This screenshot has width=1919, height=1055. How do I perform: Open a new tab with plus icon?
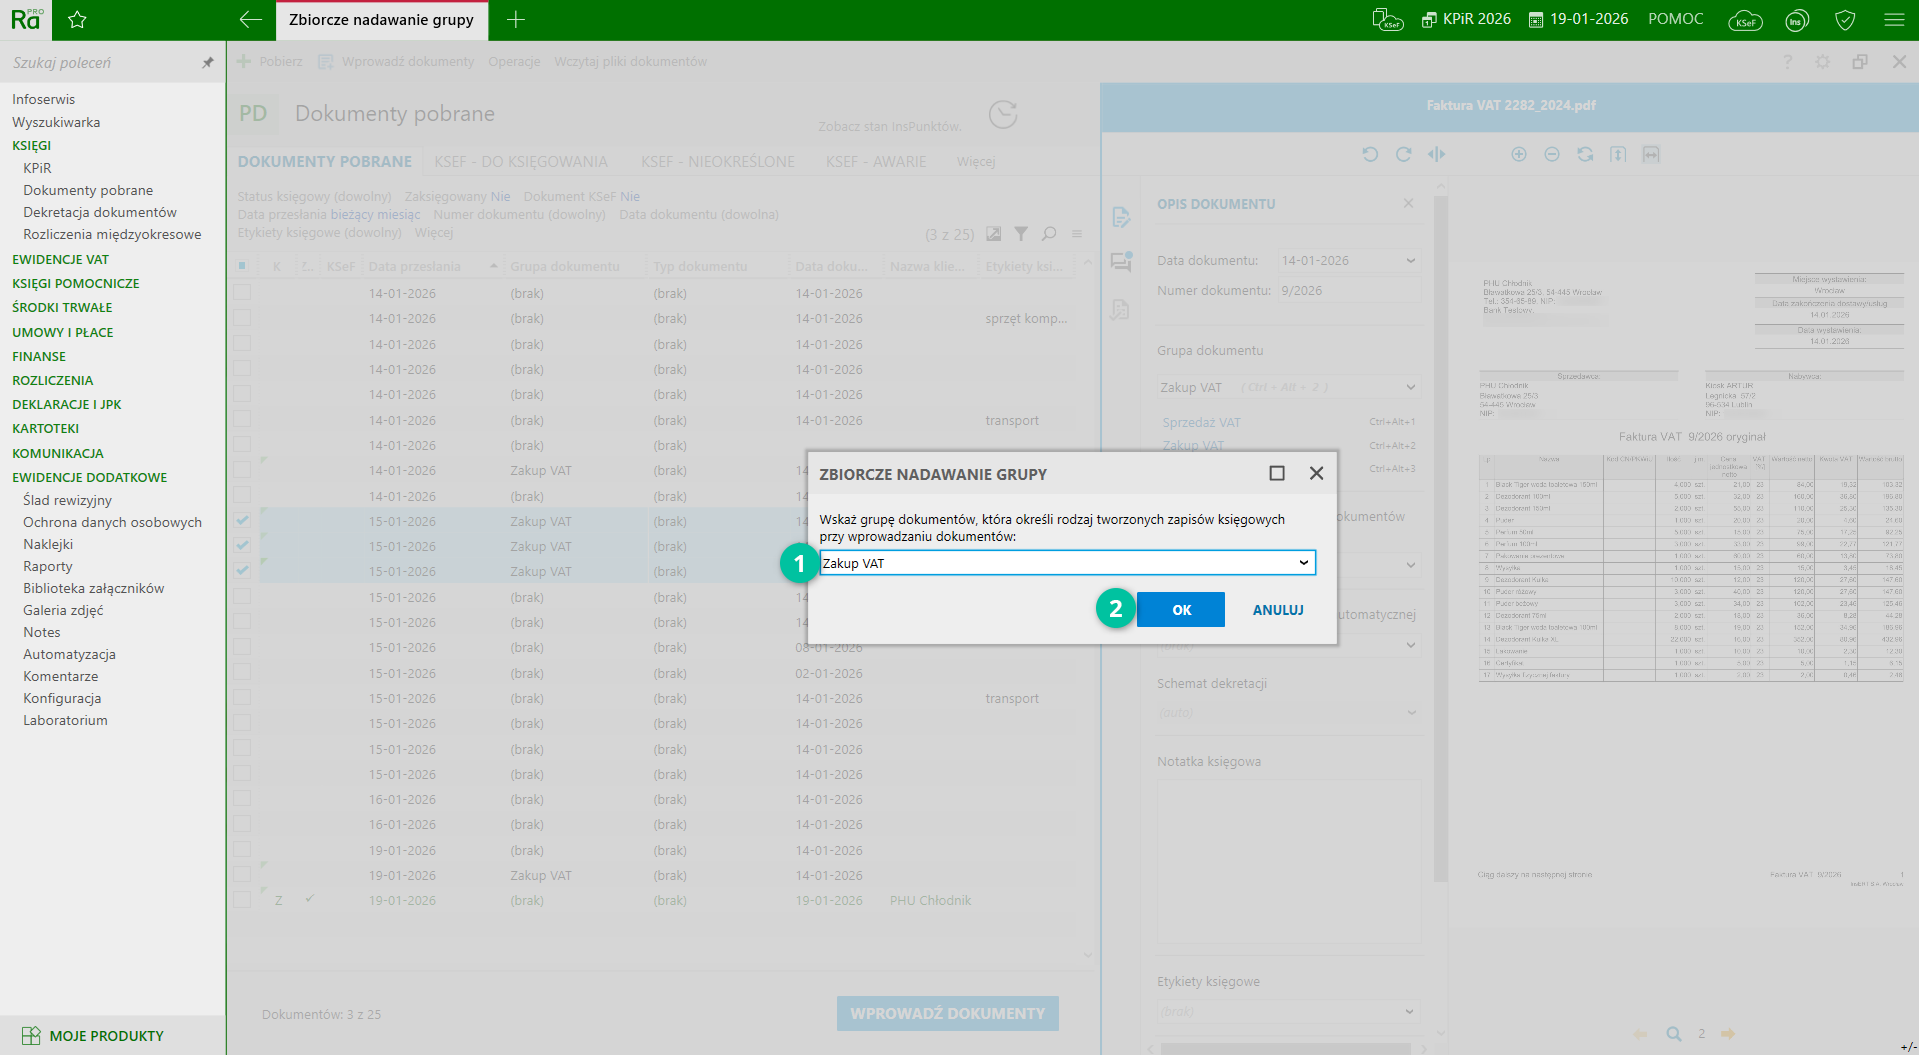515,20
